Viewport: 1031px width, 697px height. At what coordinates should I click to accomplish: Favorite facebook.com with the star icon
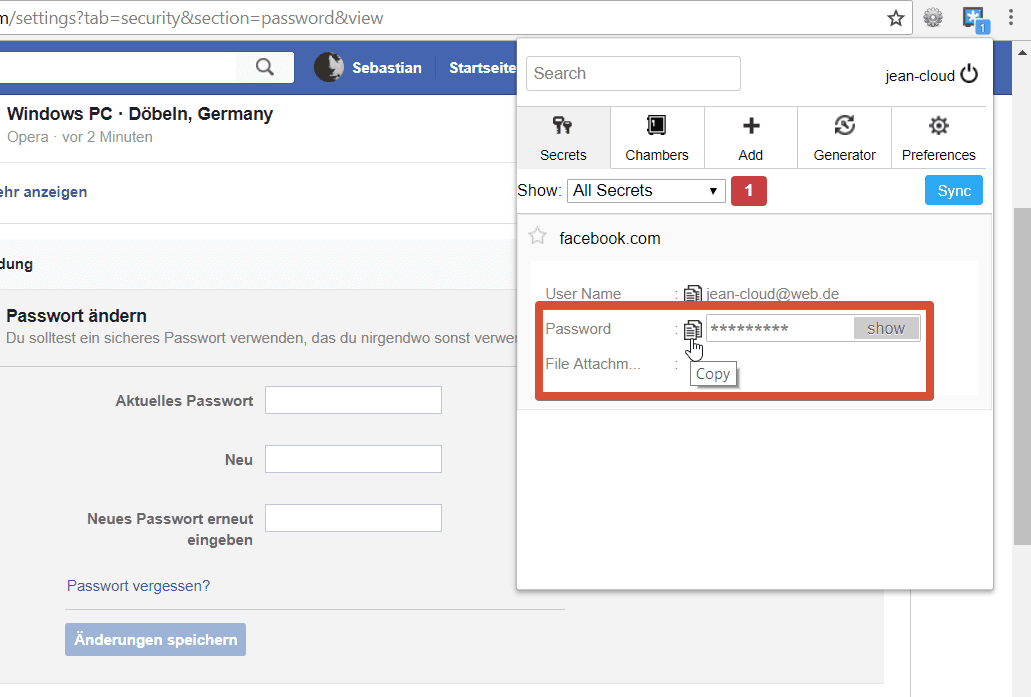(x=537, y=236)
